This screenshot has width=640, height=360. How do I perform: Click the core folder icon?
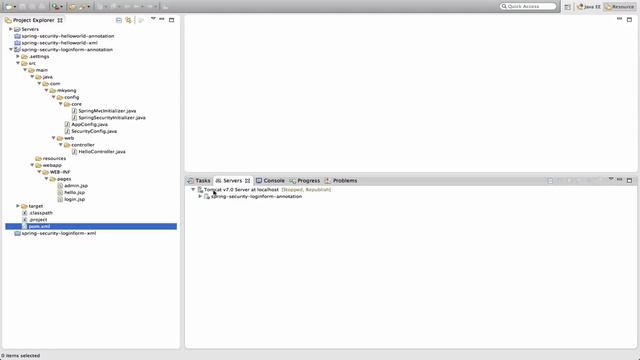point(67,104)
